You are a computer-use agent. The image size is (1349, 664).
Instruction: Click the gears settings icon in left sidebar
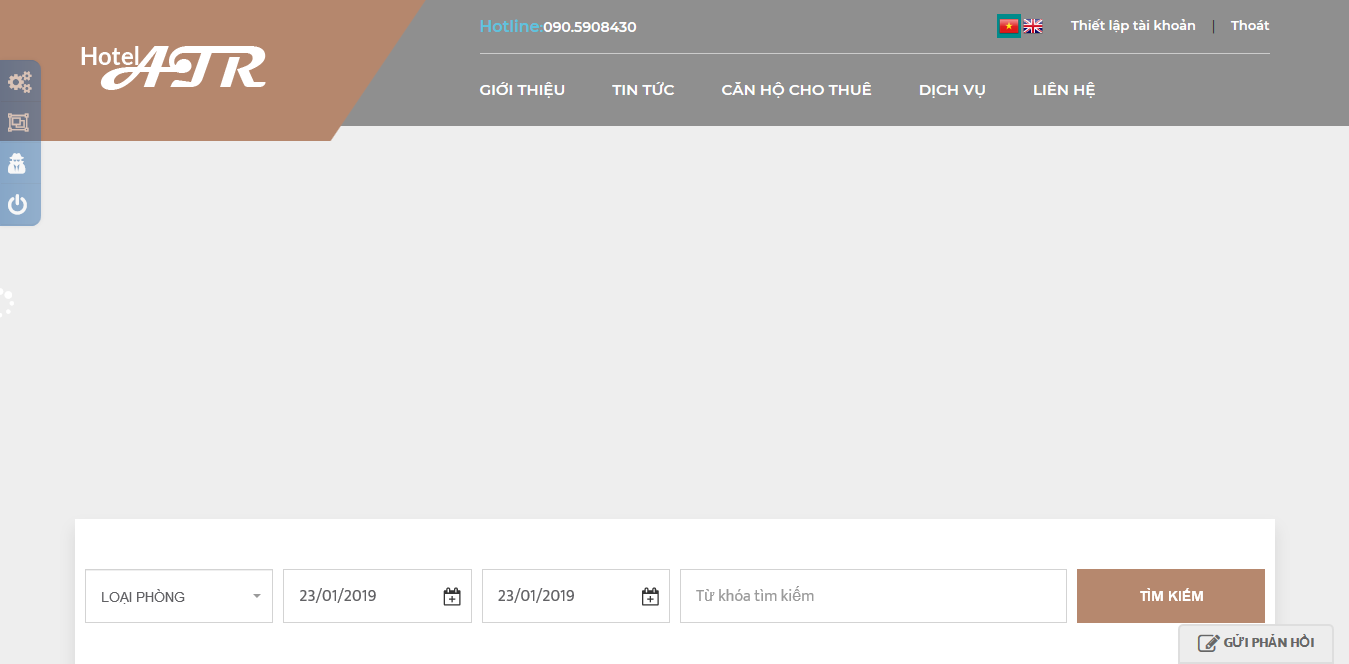[x=19, y=82]
